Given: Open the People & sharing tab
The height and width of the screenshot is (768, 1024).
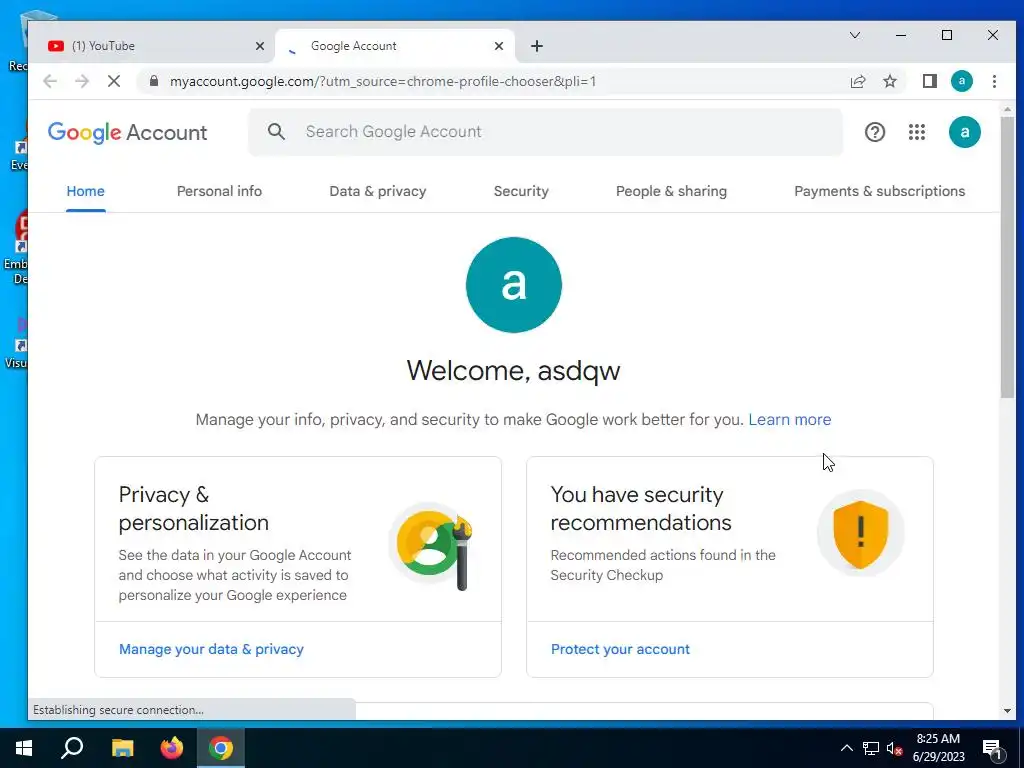Looking at the screenshot, I should click(671, 191).
